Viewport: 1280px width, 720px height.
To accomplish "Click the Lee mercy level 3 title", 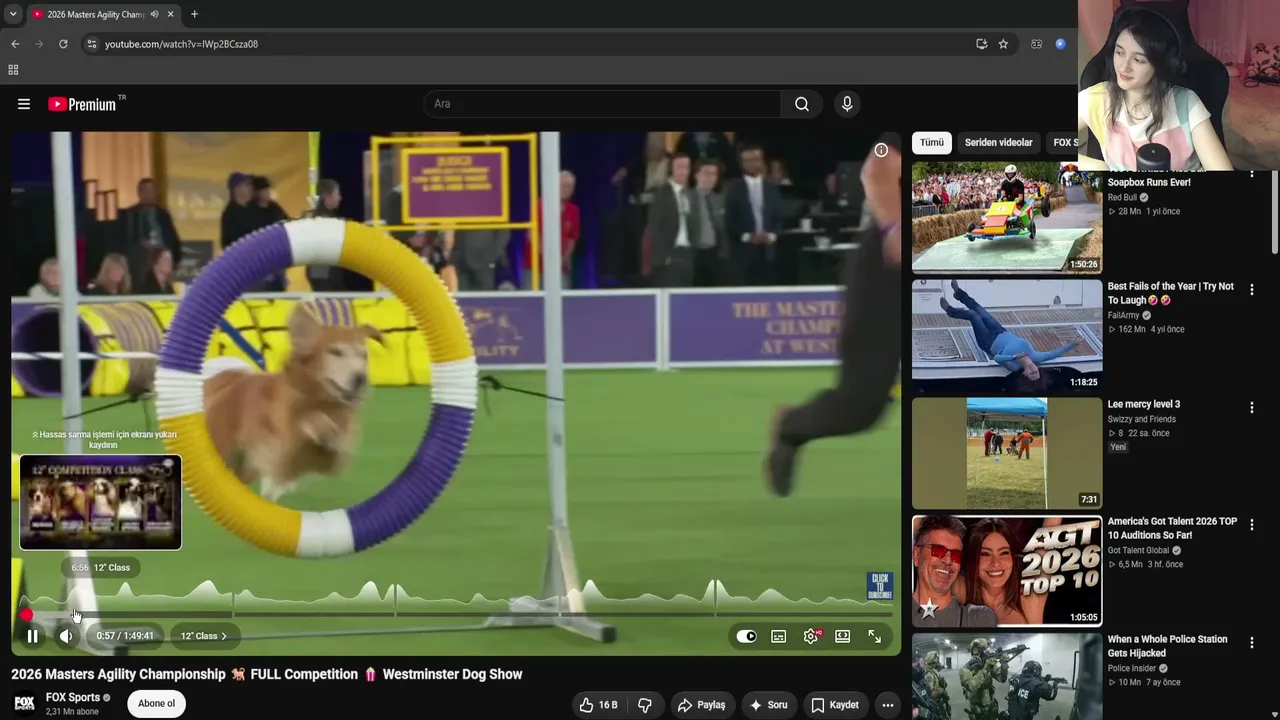I will (x=1144, y=405).
